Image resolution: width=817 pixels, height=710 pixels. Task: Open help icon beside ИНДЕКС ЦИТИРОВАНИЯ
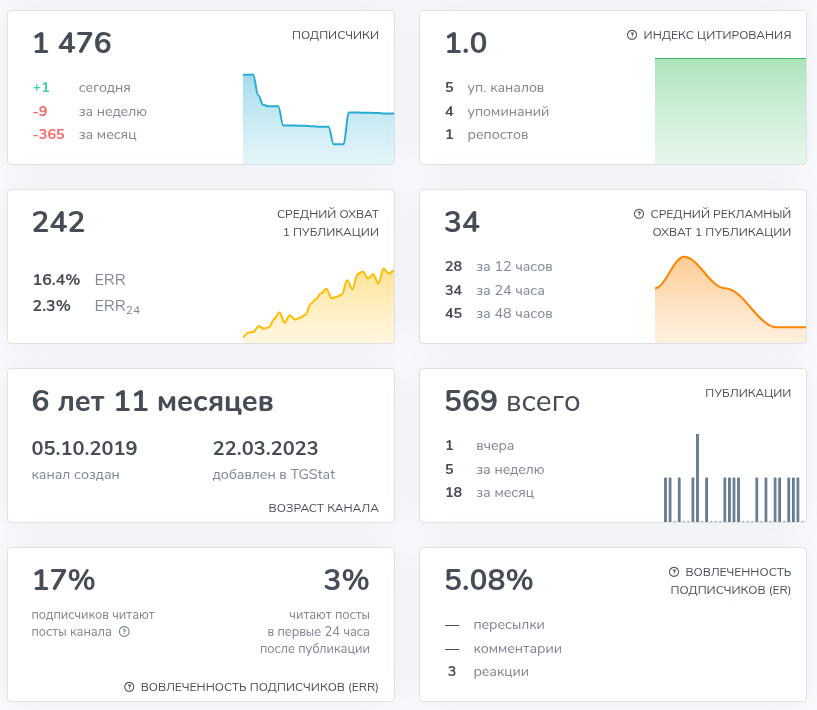click(x=632, y=35)
